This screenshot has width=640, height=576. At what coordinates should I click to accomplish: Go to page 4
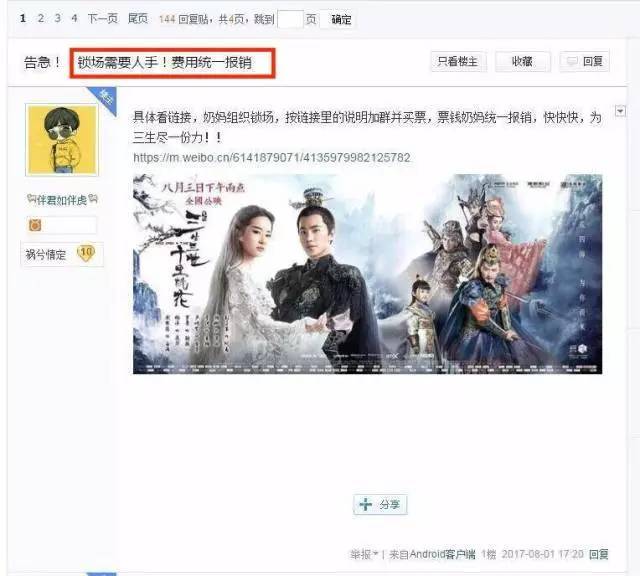pyautogui.click(x=74, y=18)
